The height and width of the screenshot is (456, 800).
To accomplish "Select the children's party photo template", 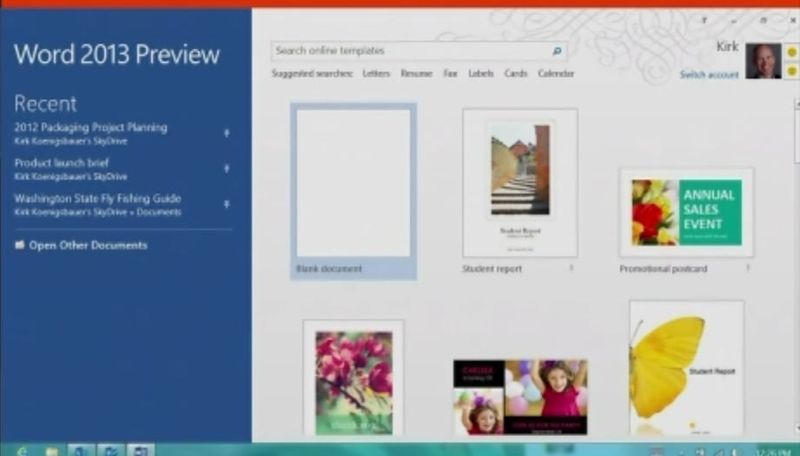I will [520, 397].
